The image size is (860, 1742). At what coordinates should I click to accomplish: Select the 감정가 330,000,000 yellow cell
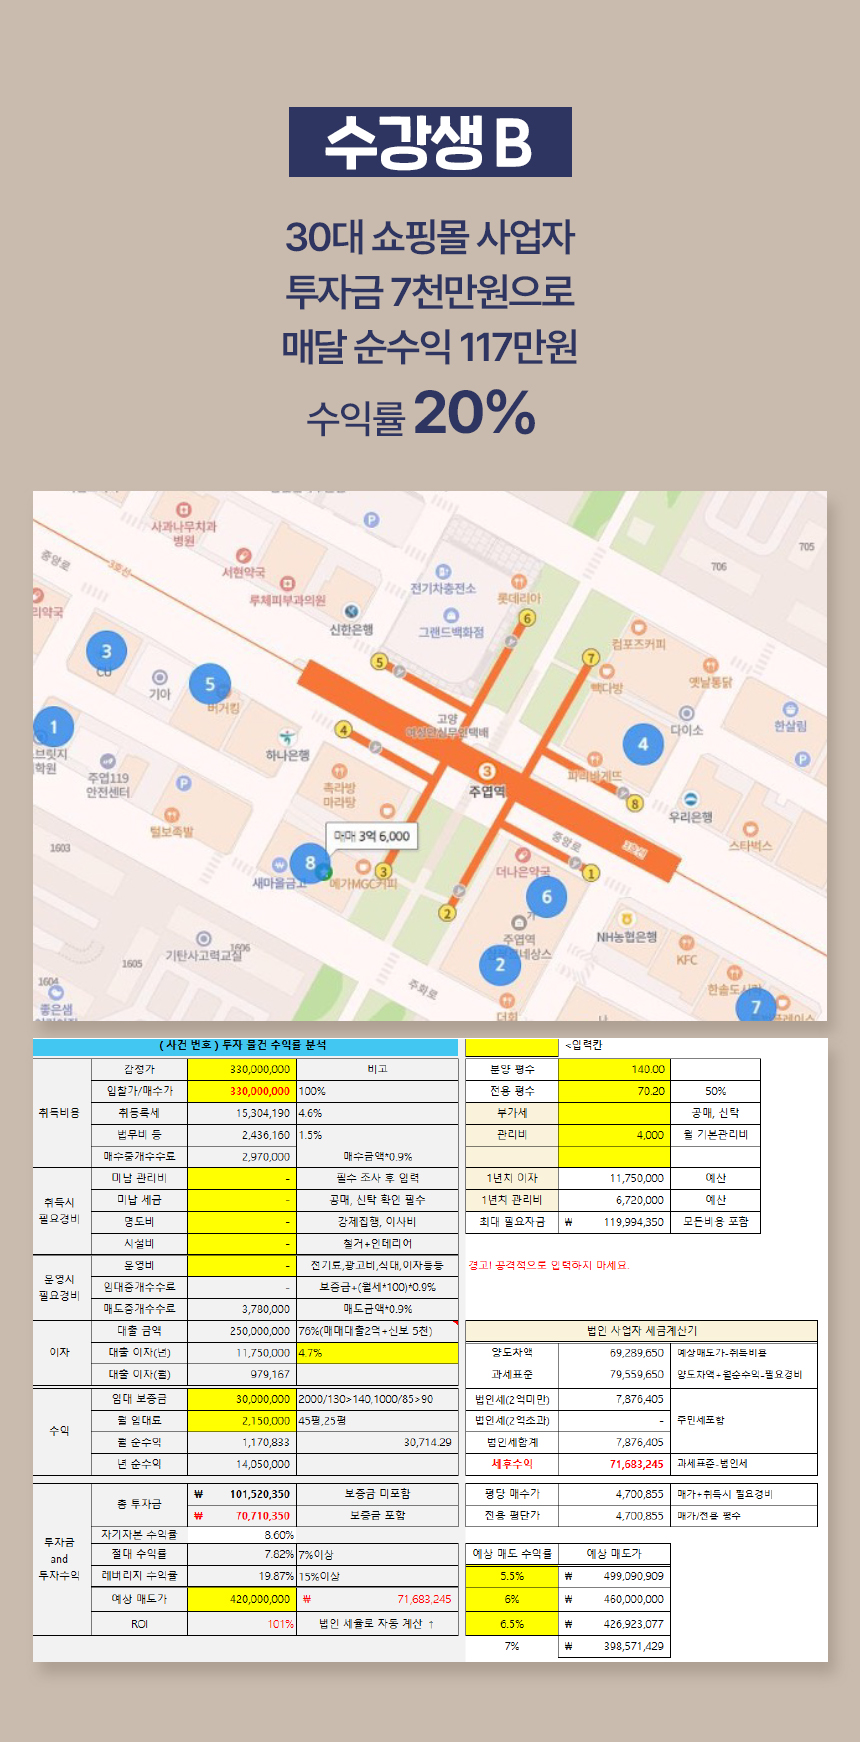pyautogui.click(x=241, y=1069)
